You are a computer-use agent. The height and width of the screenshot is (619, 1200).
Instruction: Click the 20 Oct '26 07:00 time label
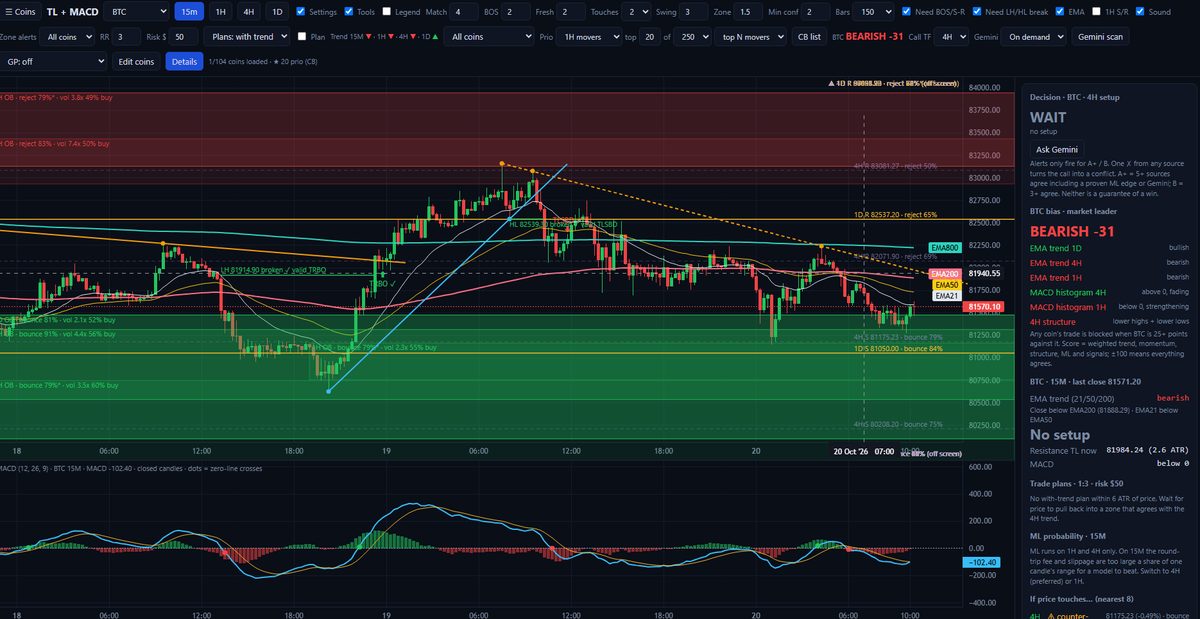tap(863, 452)
